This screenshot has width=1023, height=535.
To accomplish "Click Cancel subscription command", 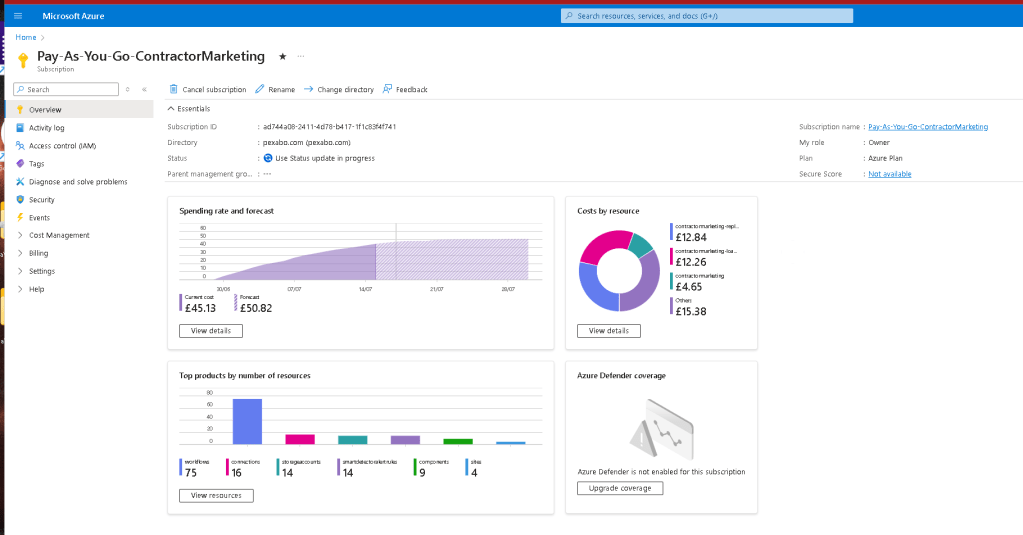I will point(208,89).
